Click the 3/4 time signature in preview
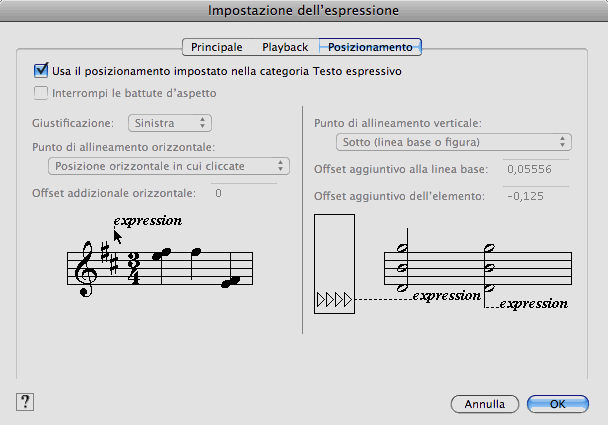This screenshot has height=425, width=608. click(x=133, y=268)
